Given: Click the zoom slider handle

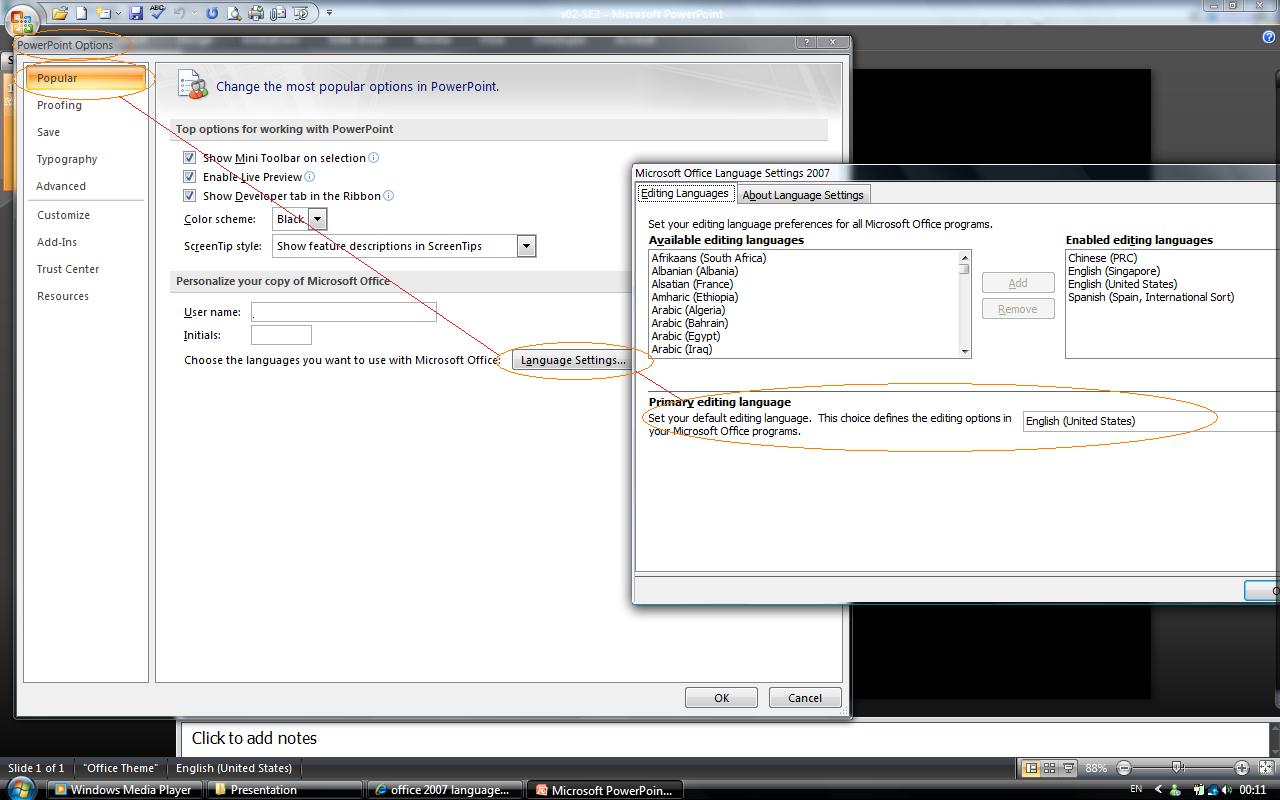Looking at the screenshot, I should [1178, 768].
